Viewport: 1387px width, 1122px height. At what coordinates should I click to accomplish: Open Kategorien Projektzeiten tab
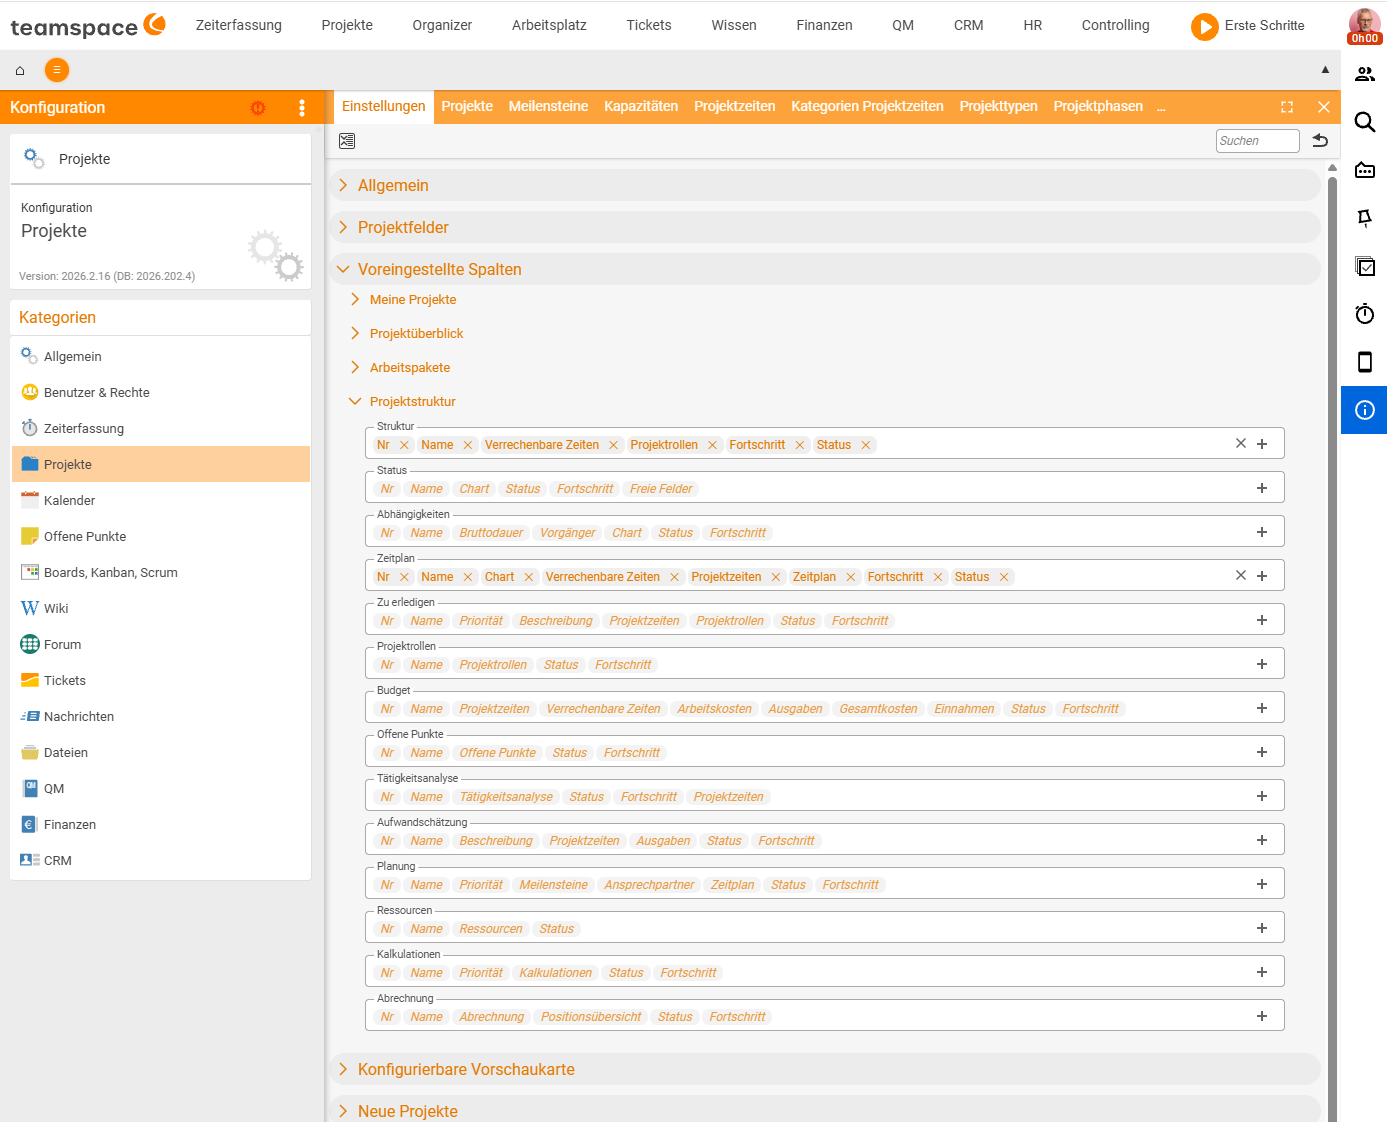point(867,106)
